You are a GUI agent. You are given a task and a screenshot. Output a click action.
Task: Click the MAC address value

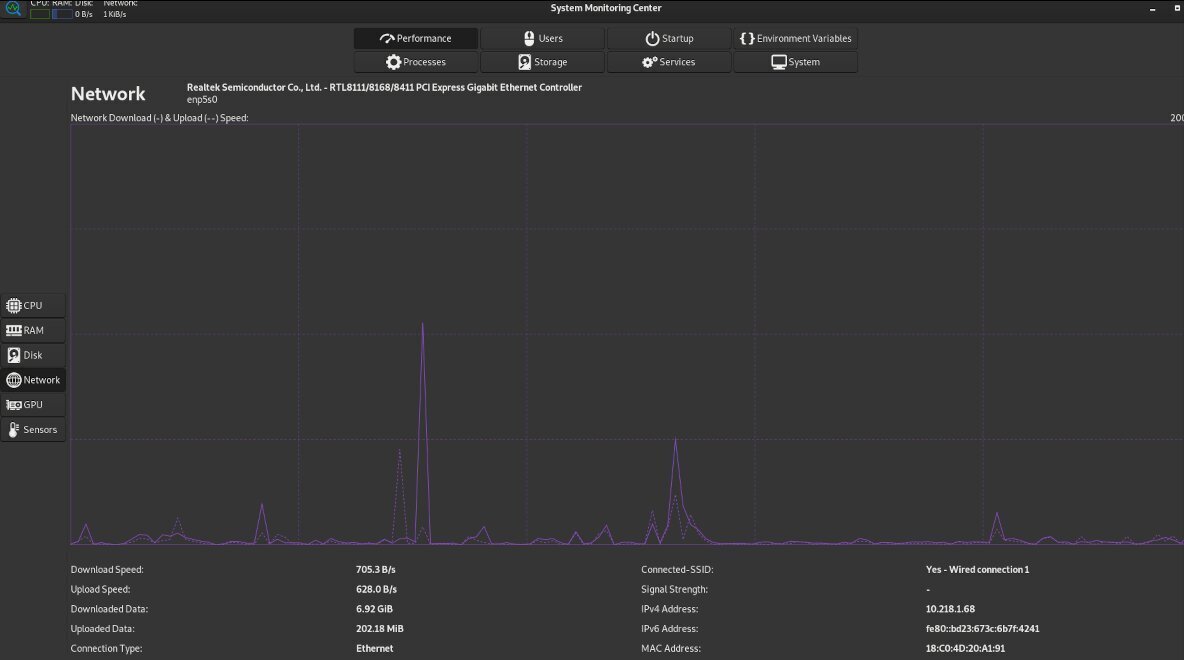tap(965, 648)
